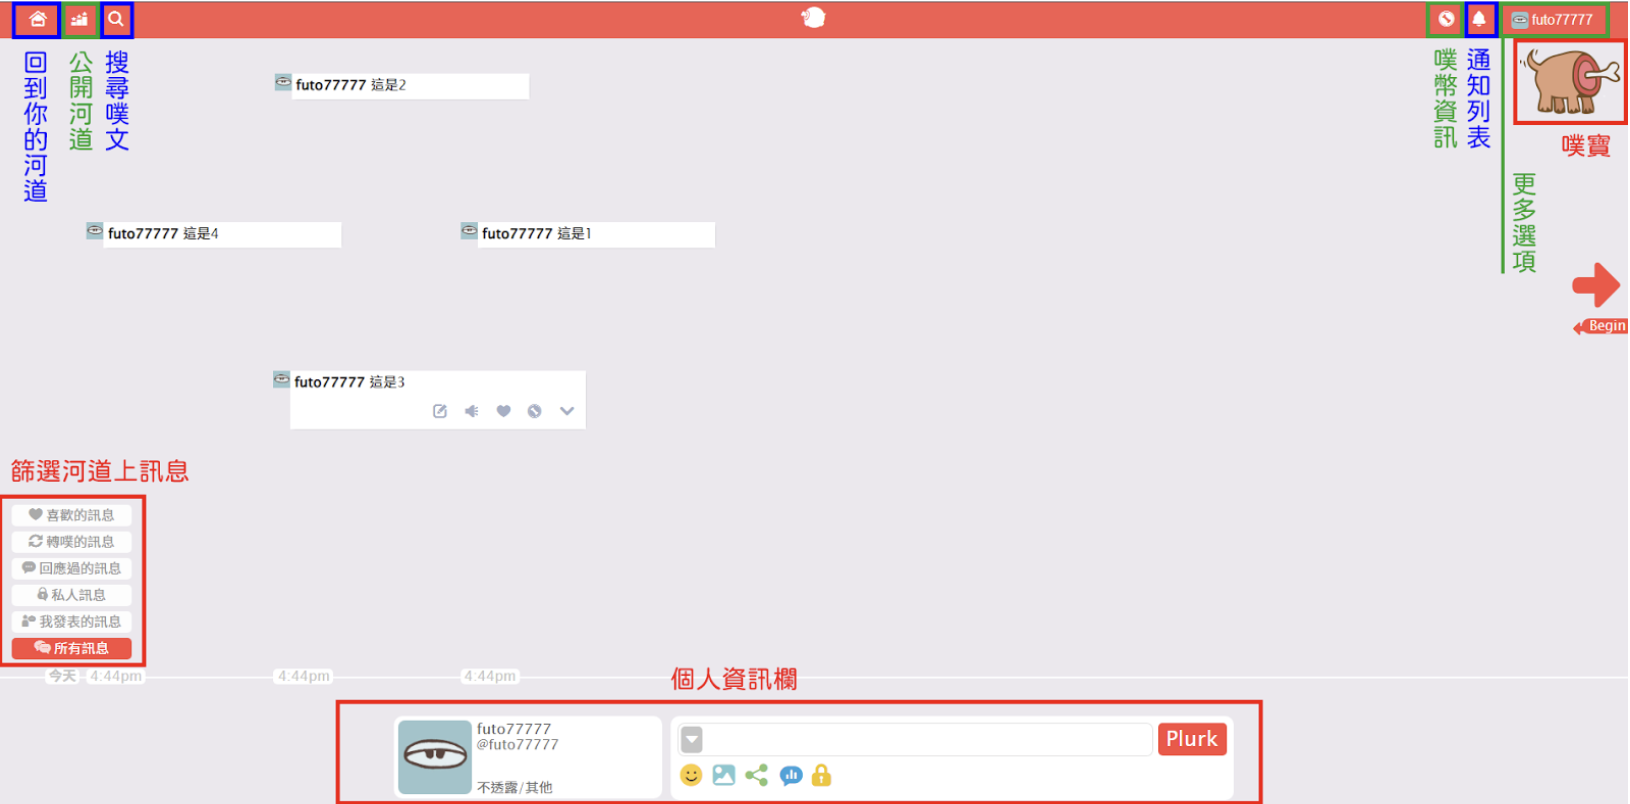Filter timeline by 回應過的訊息

(72, 568)
